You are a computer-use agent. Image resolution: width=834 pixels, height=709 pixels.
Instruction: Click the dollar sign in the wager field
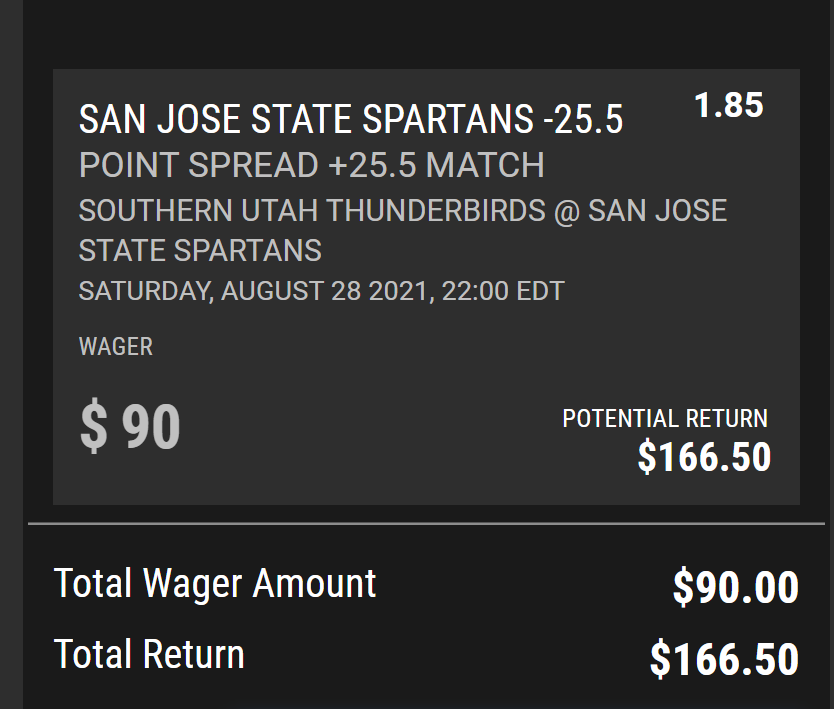pyautogui.click(x=93, y=428)
